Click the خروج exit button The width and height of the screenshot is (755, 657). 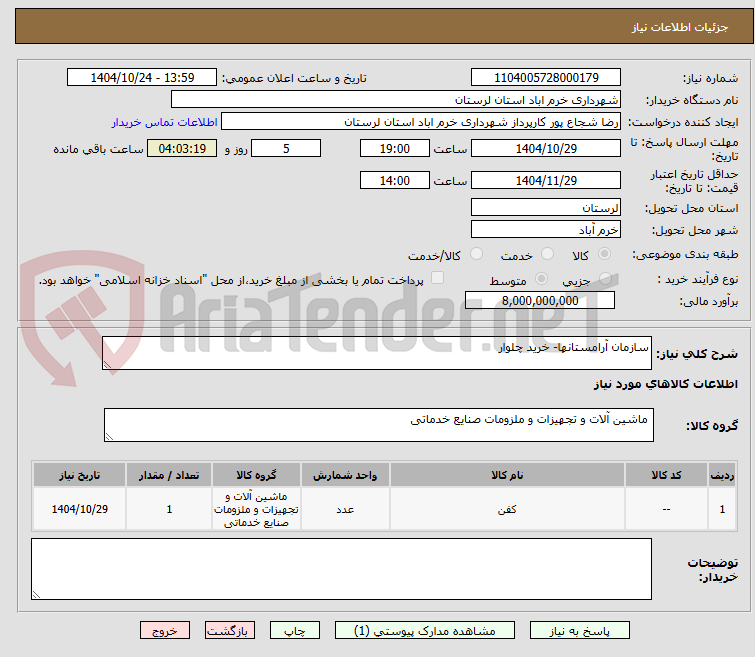pos(165,631)
